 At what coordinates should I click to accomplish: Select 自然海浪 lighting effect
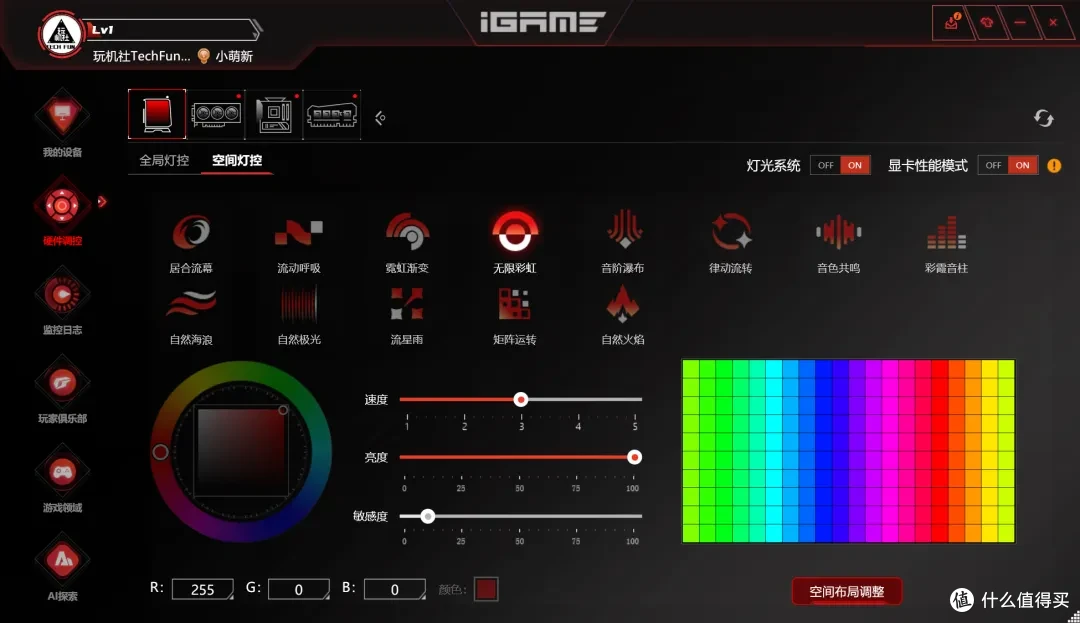[x=191, y=317]
